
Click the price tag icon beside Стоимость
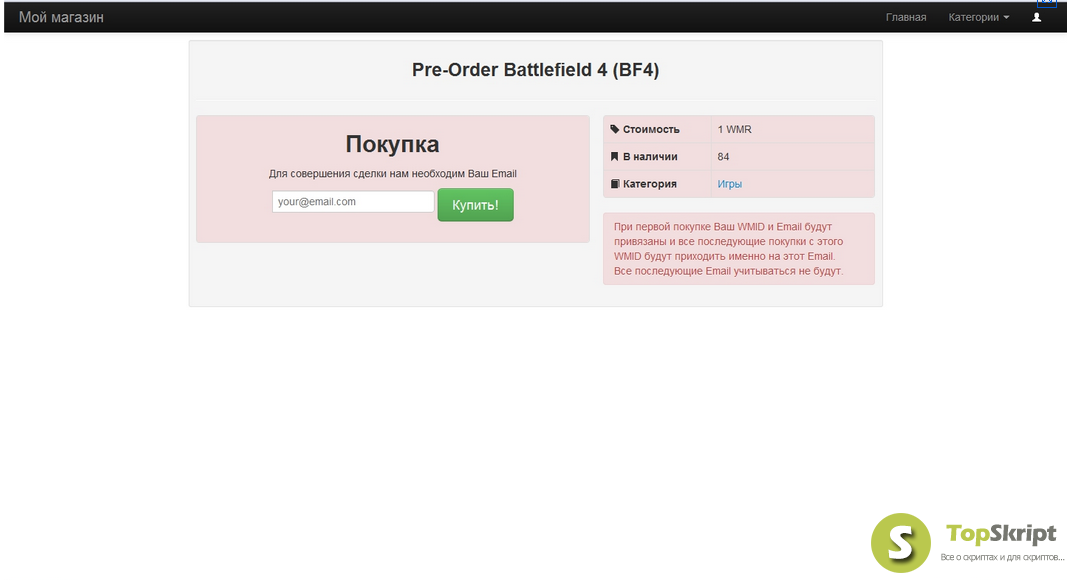click(615, 129)
